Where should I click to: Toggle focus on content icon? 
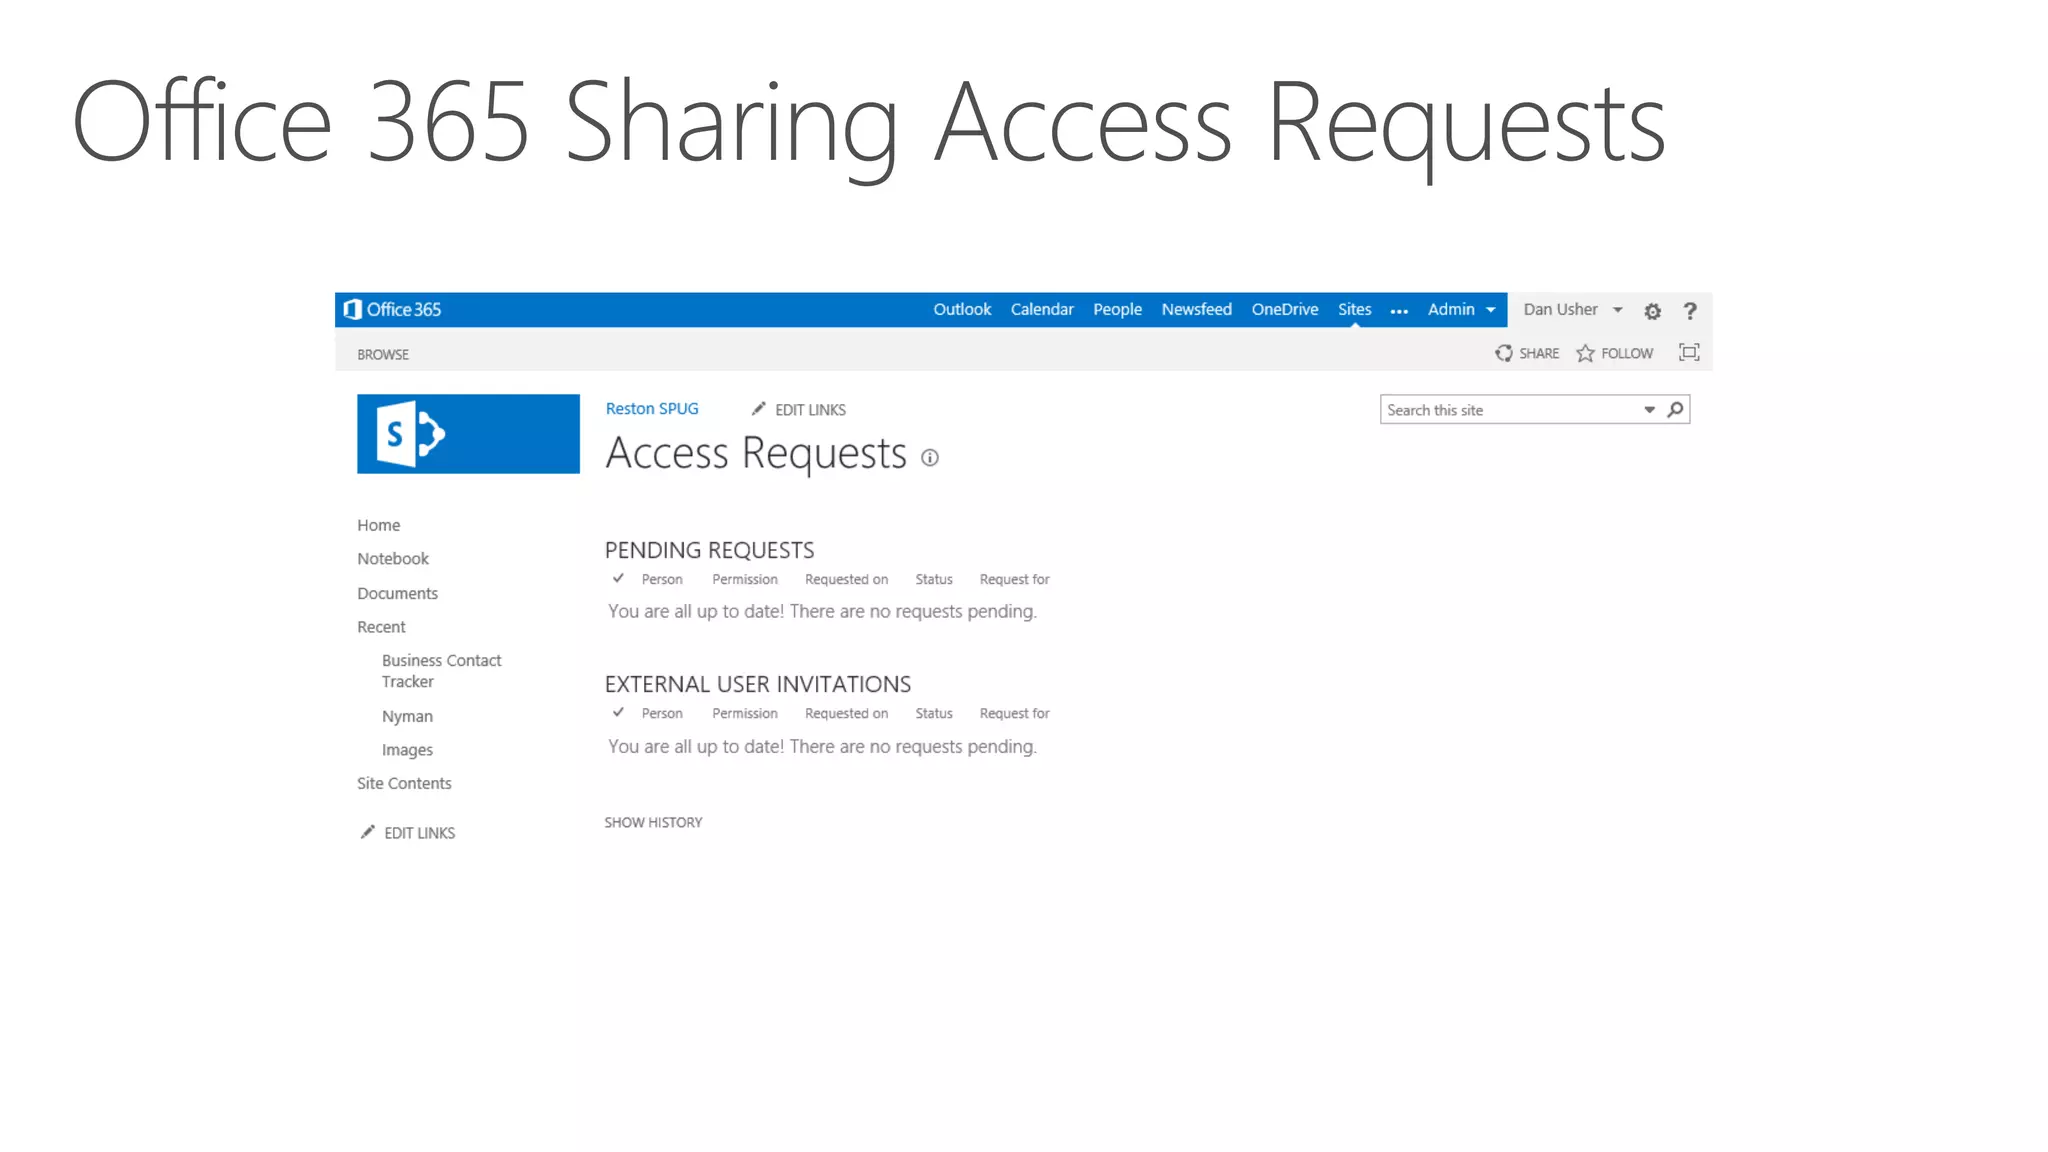tap(1689, 352)
